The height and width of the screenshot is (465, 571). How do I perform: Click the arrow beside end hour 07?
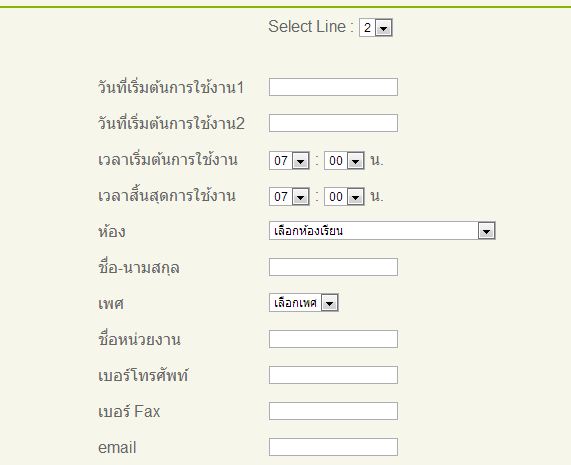tap(300, 197)
